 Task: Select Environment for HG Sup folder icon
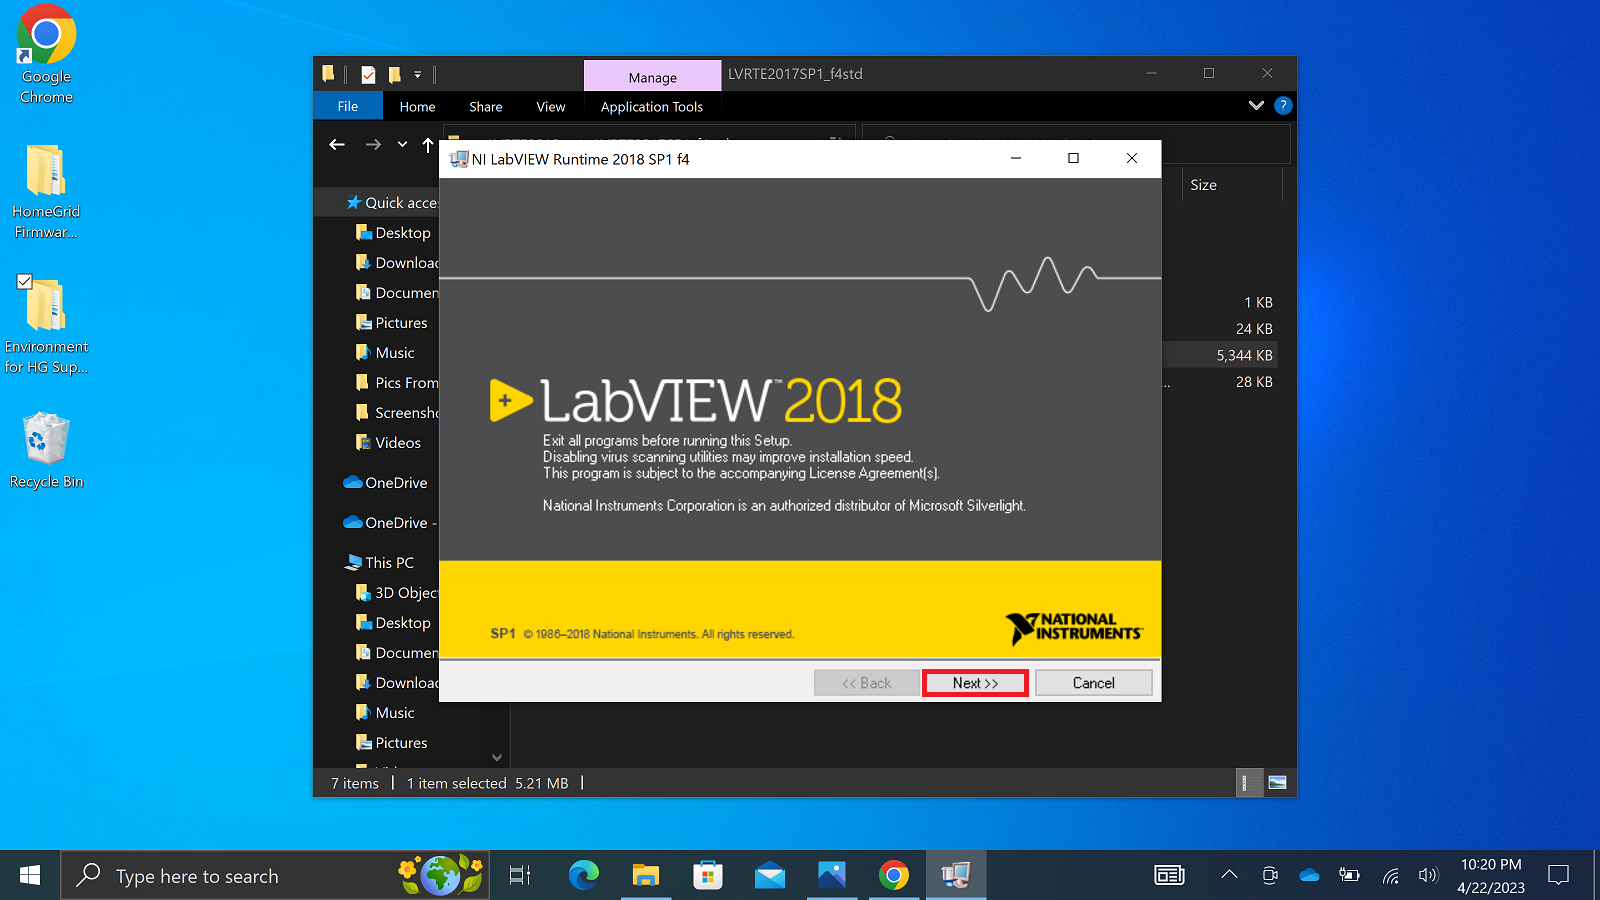click(x=46, y=306)
